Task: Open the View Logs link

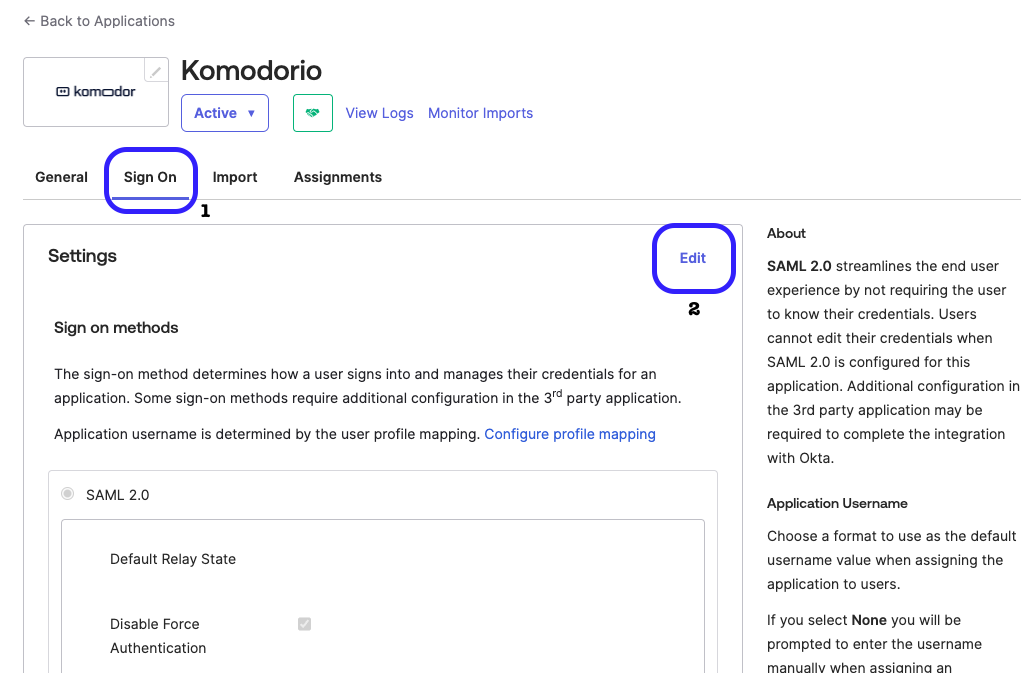Action: click(379, 113)
